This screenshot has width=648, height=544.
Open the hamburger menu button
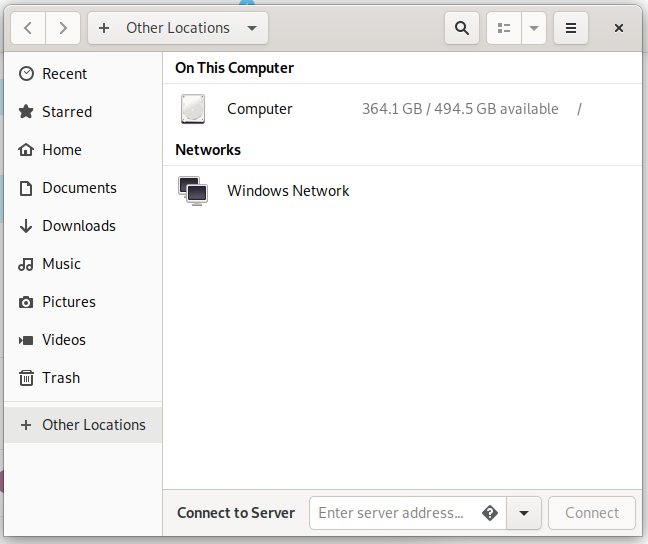click(571, 28)
